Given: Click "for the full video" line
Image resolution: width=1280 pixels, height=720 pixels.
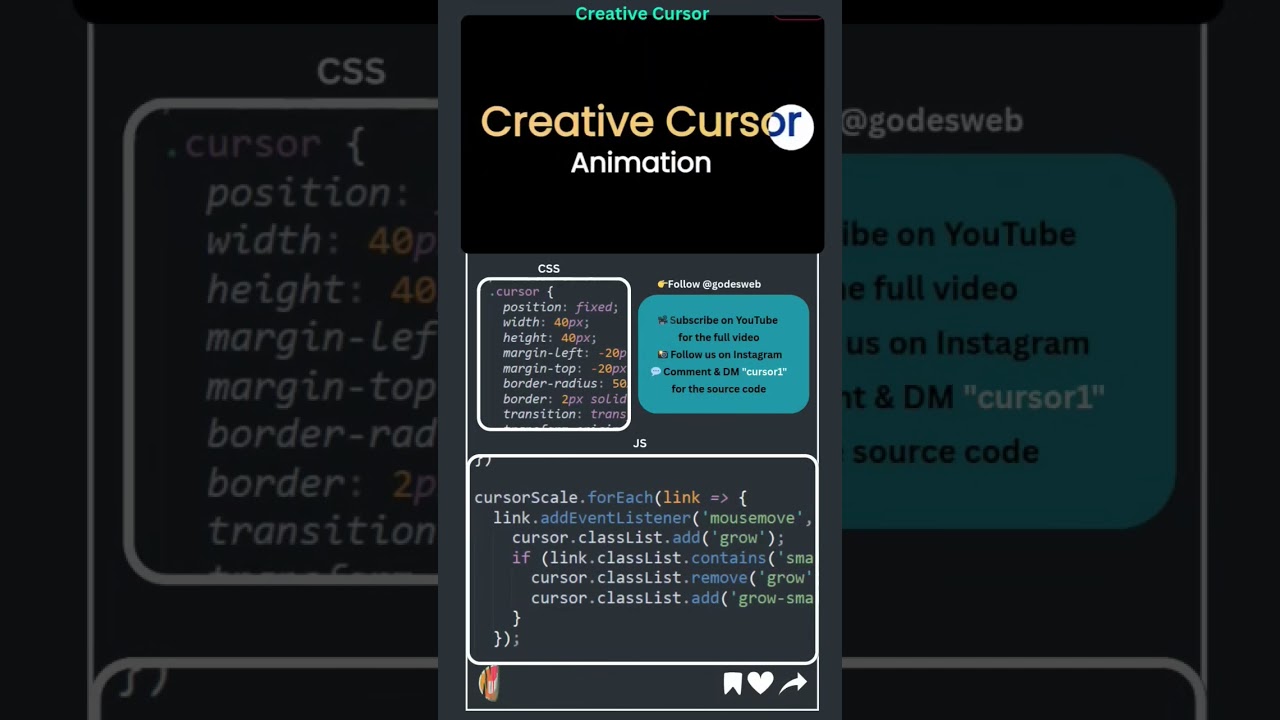Looking at the screenshot, I should (718, 337).
